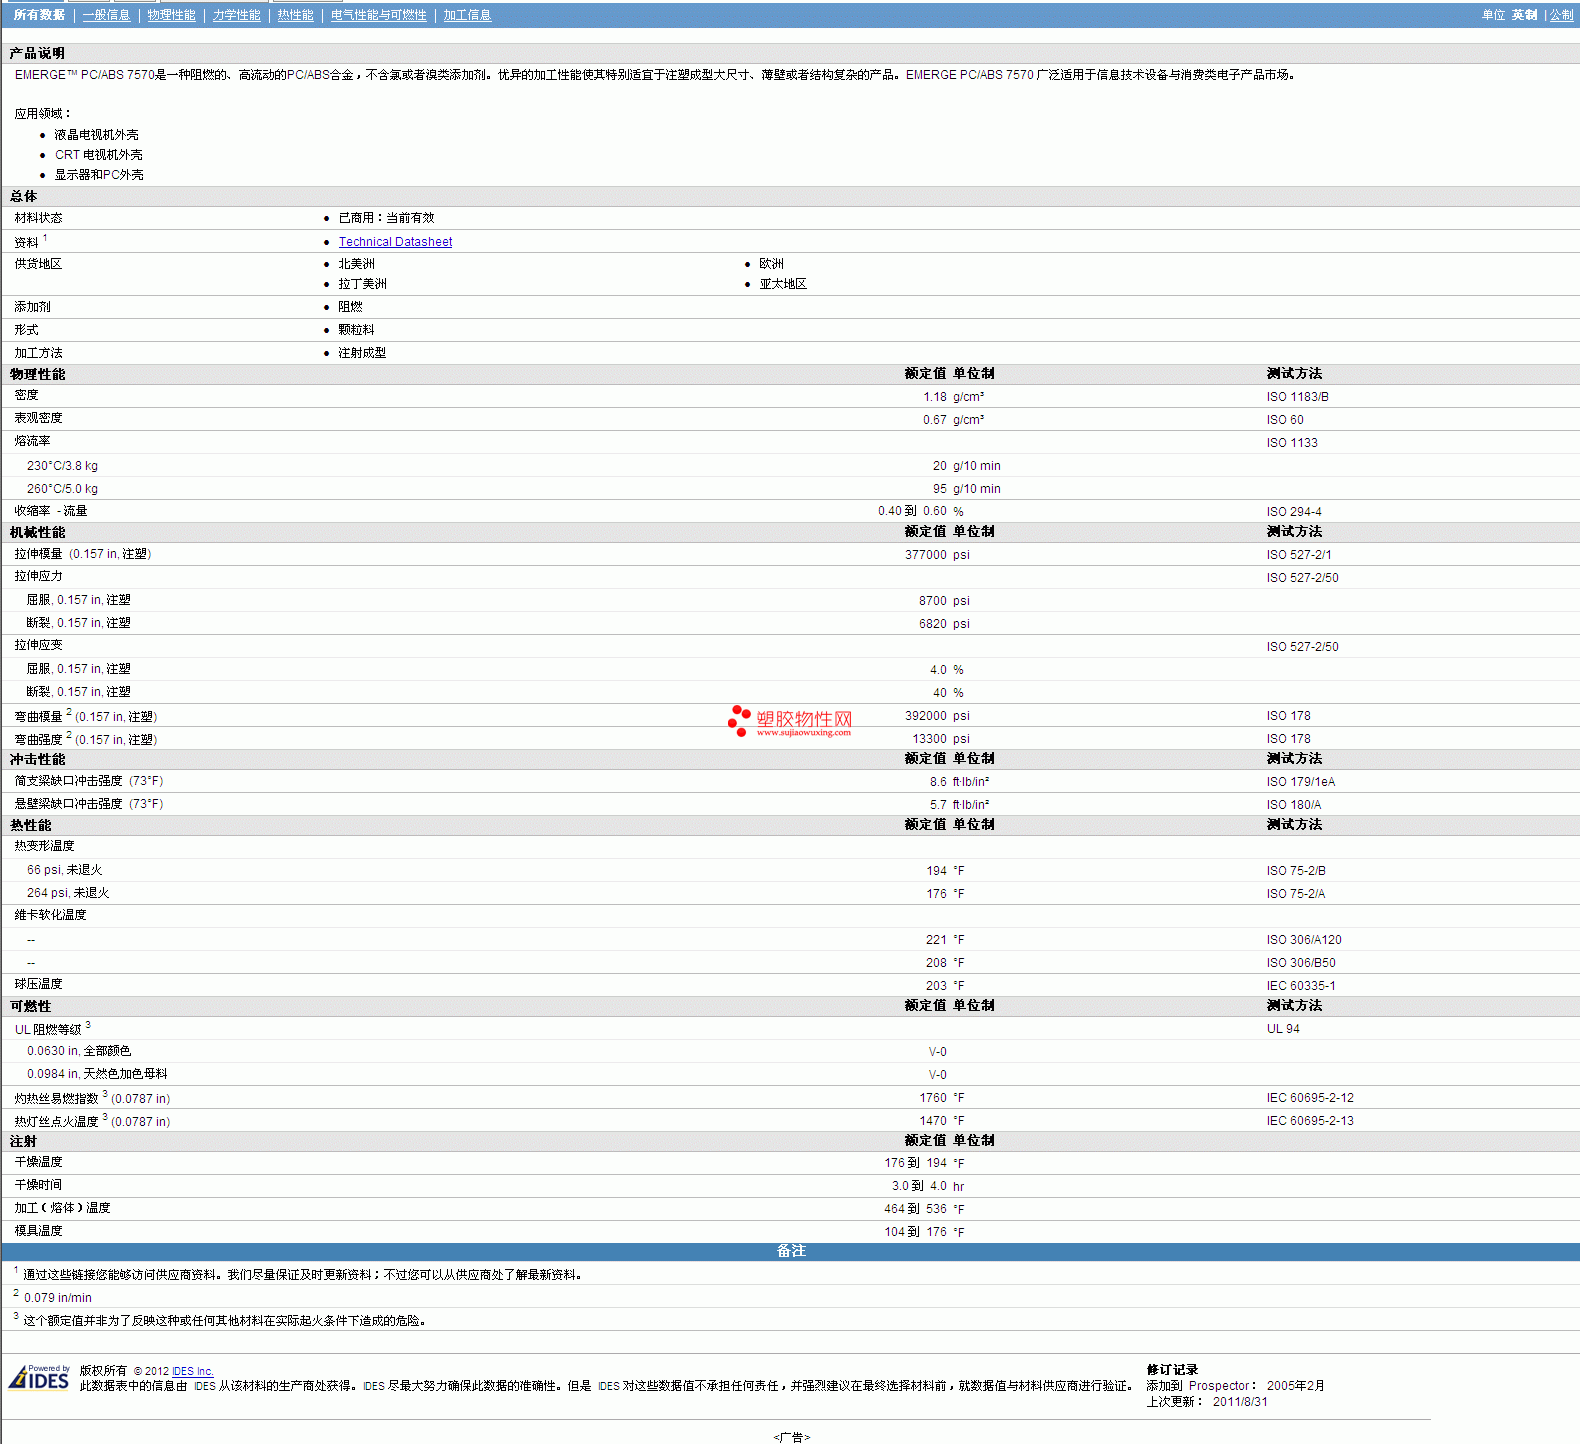The image size is (1580, 1444).
Task: Click the IEC 60695-2-12 test method
Action: coord(1310,1098)
